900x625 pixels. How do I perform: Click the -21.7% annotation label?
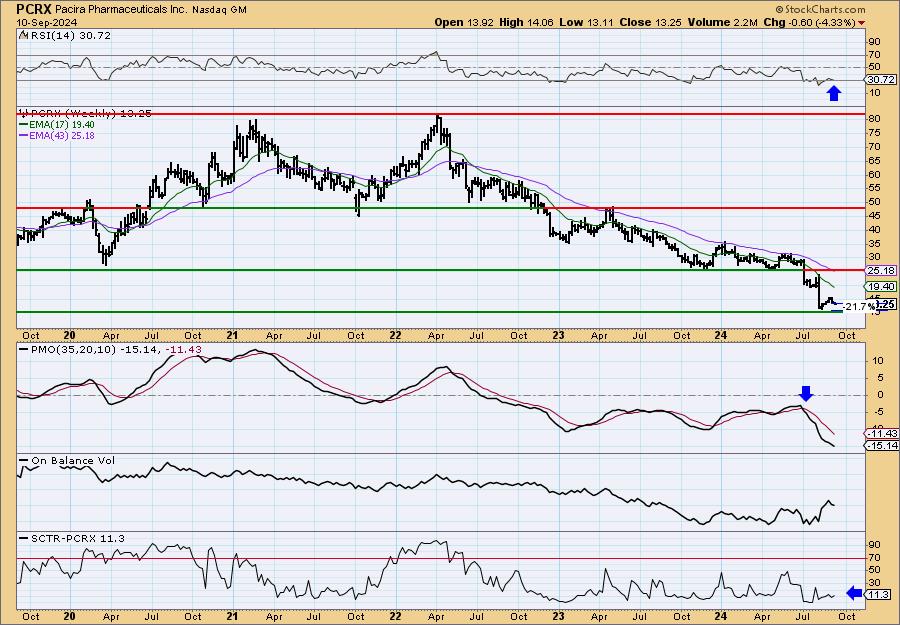859,307
